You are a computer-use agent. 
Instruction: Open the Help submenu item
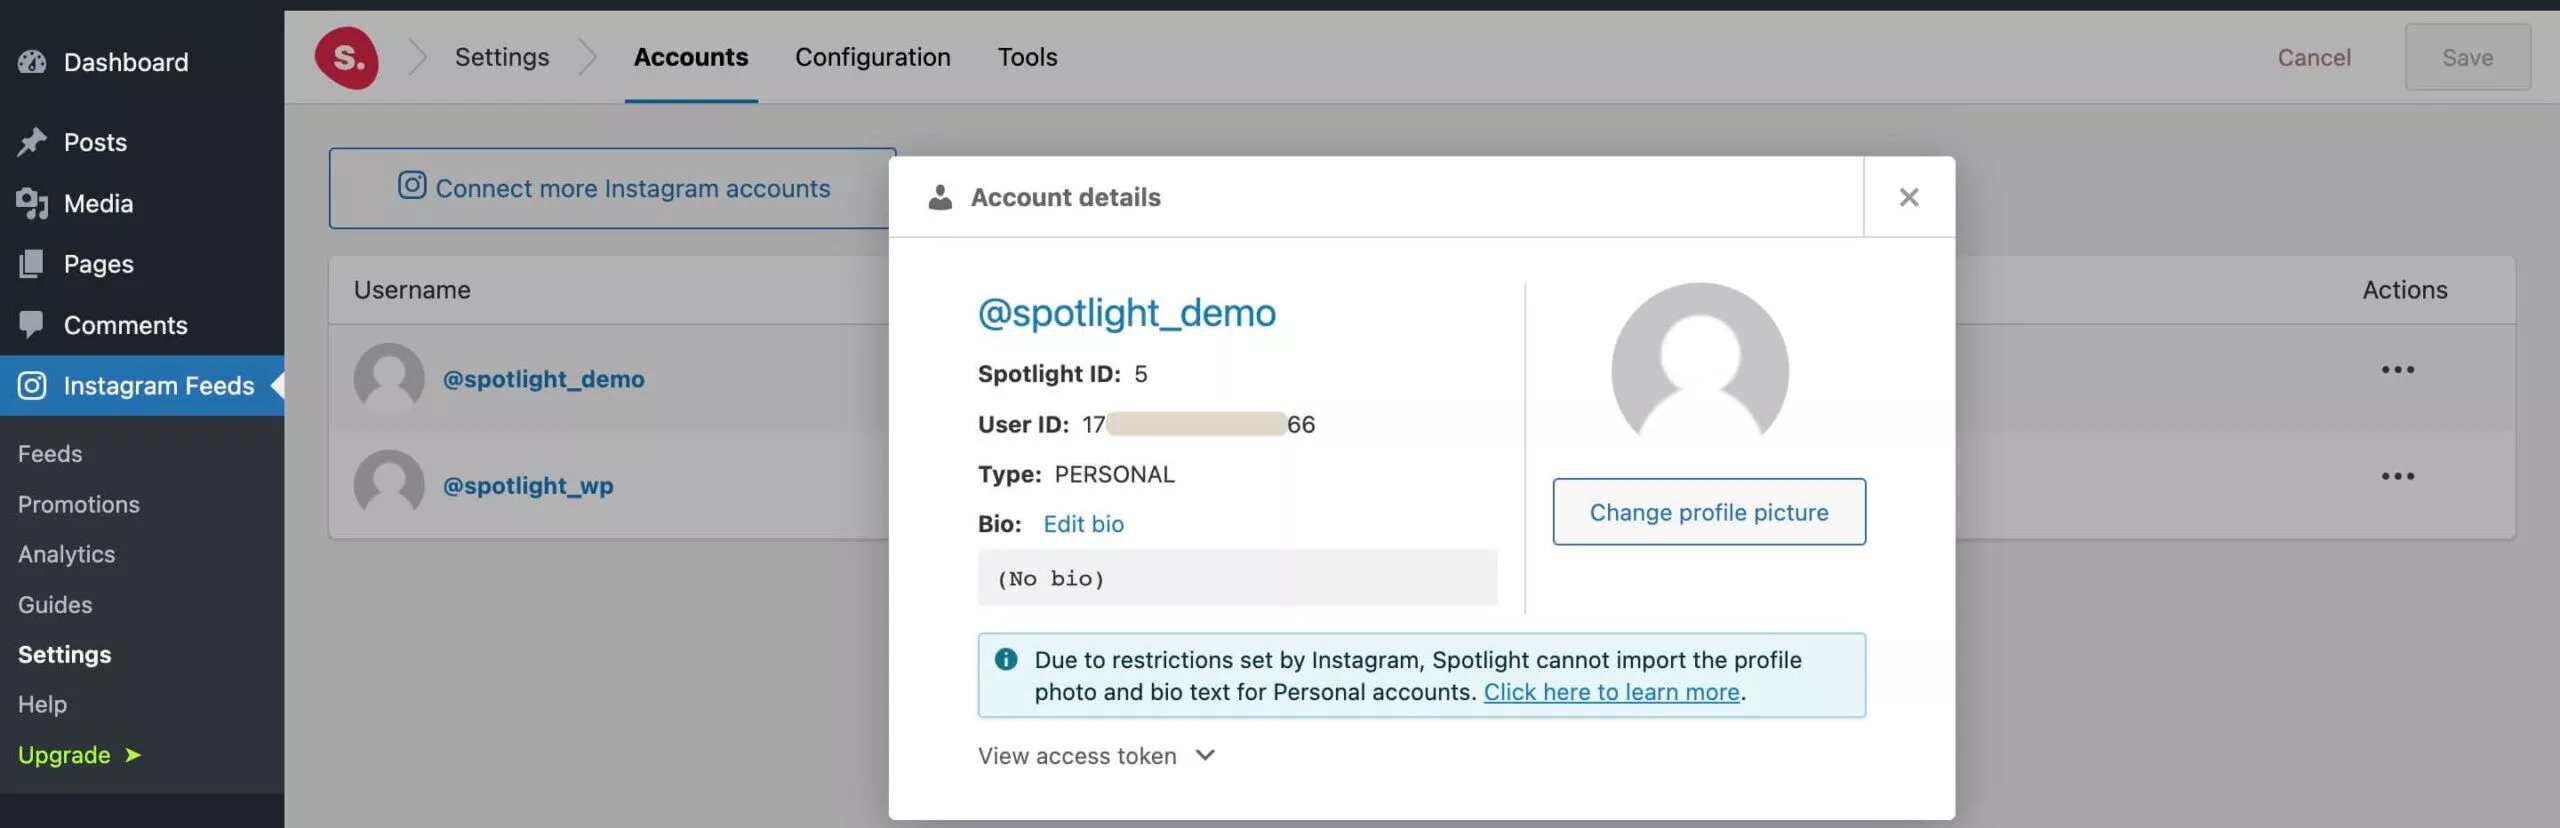coord(42,704)
